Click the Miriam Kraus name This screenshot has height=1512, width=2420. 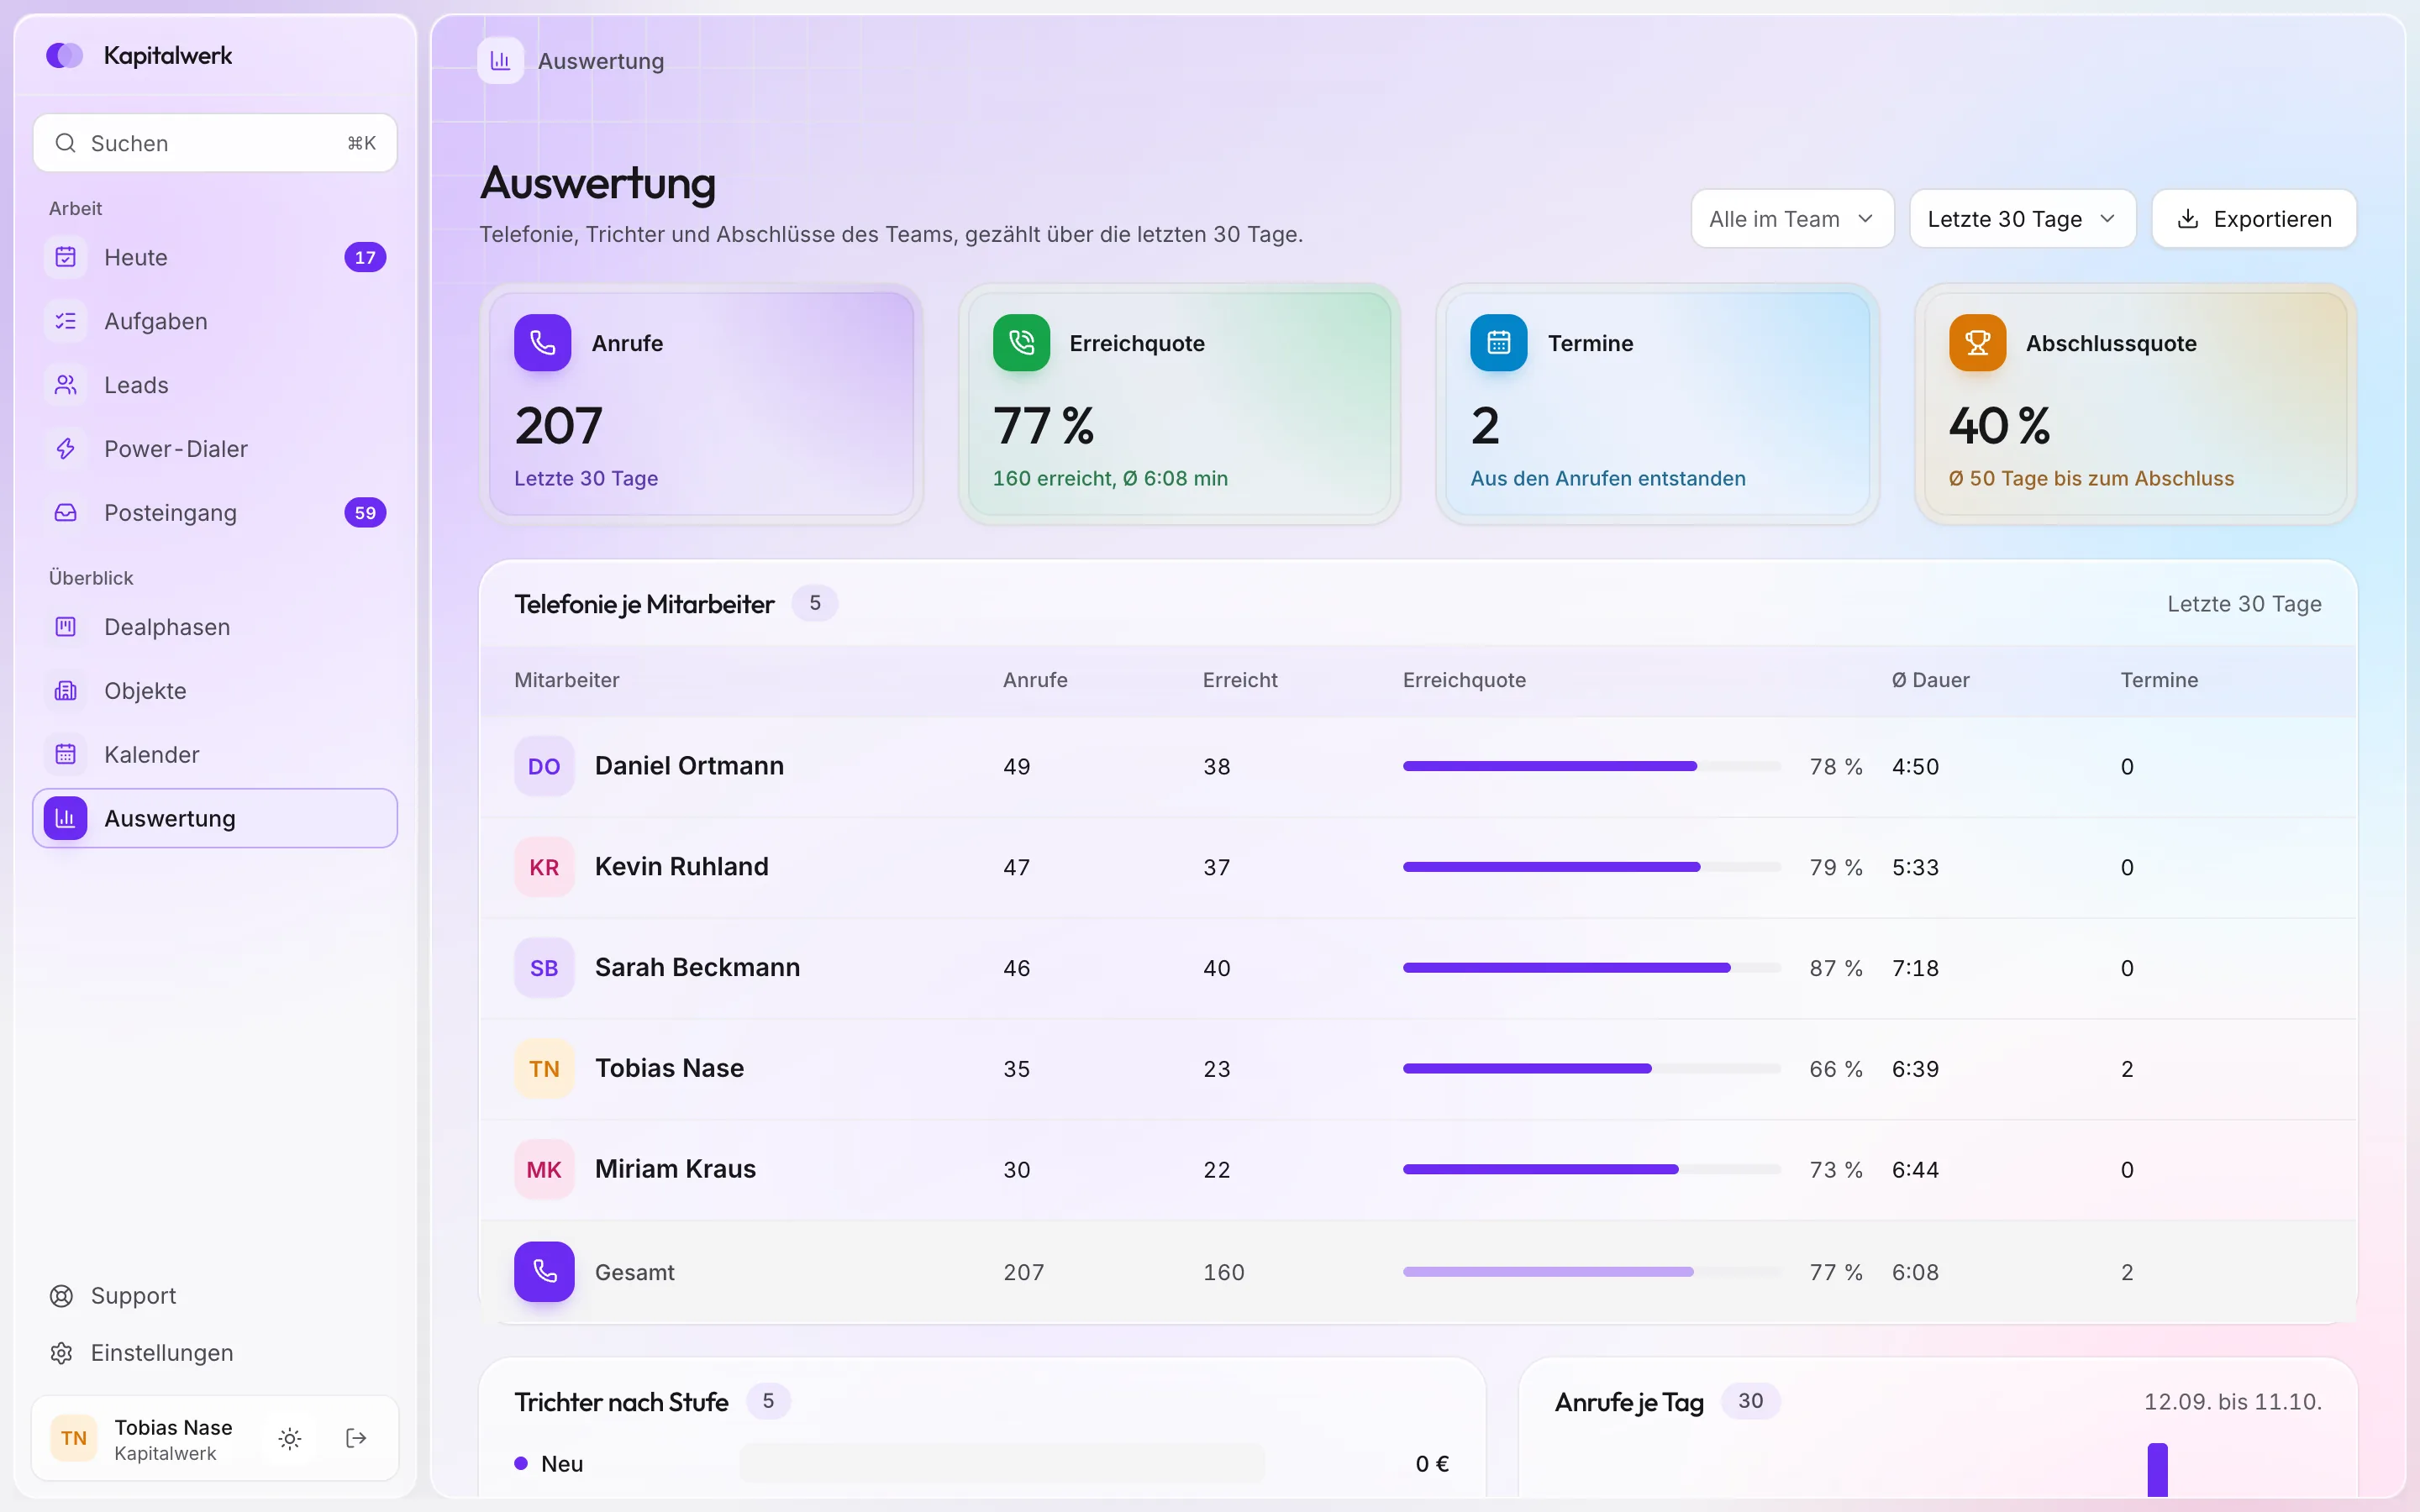[x=675, y=1169]
